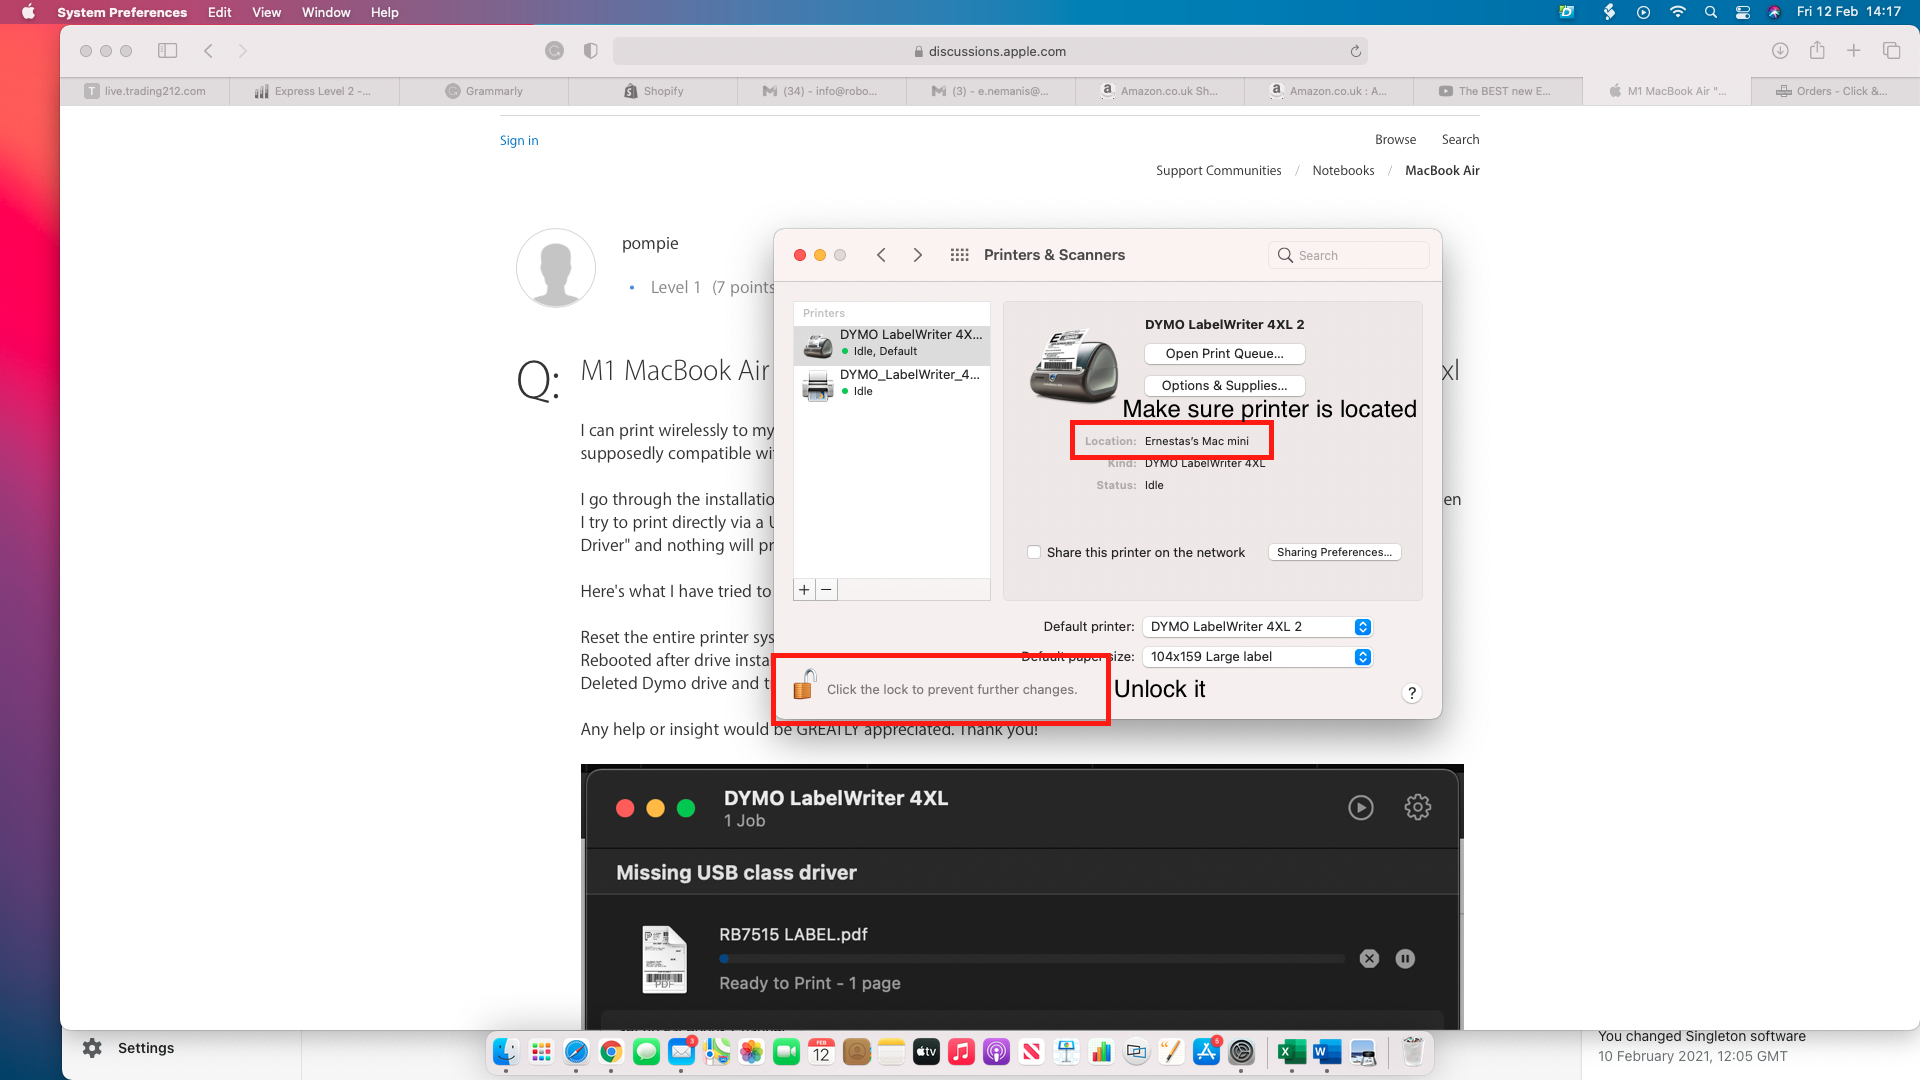
Task: Click the privacy shield icon
Action: [x=591, y=51]
